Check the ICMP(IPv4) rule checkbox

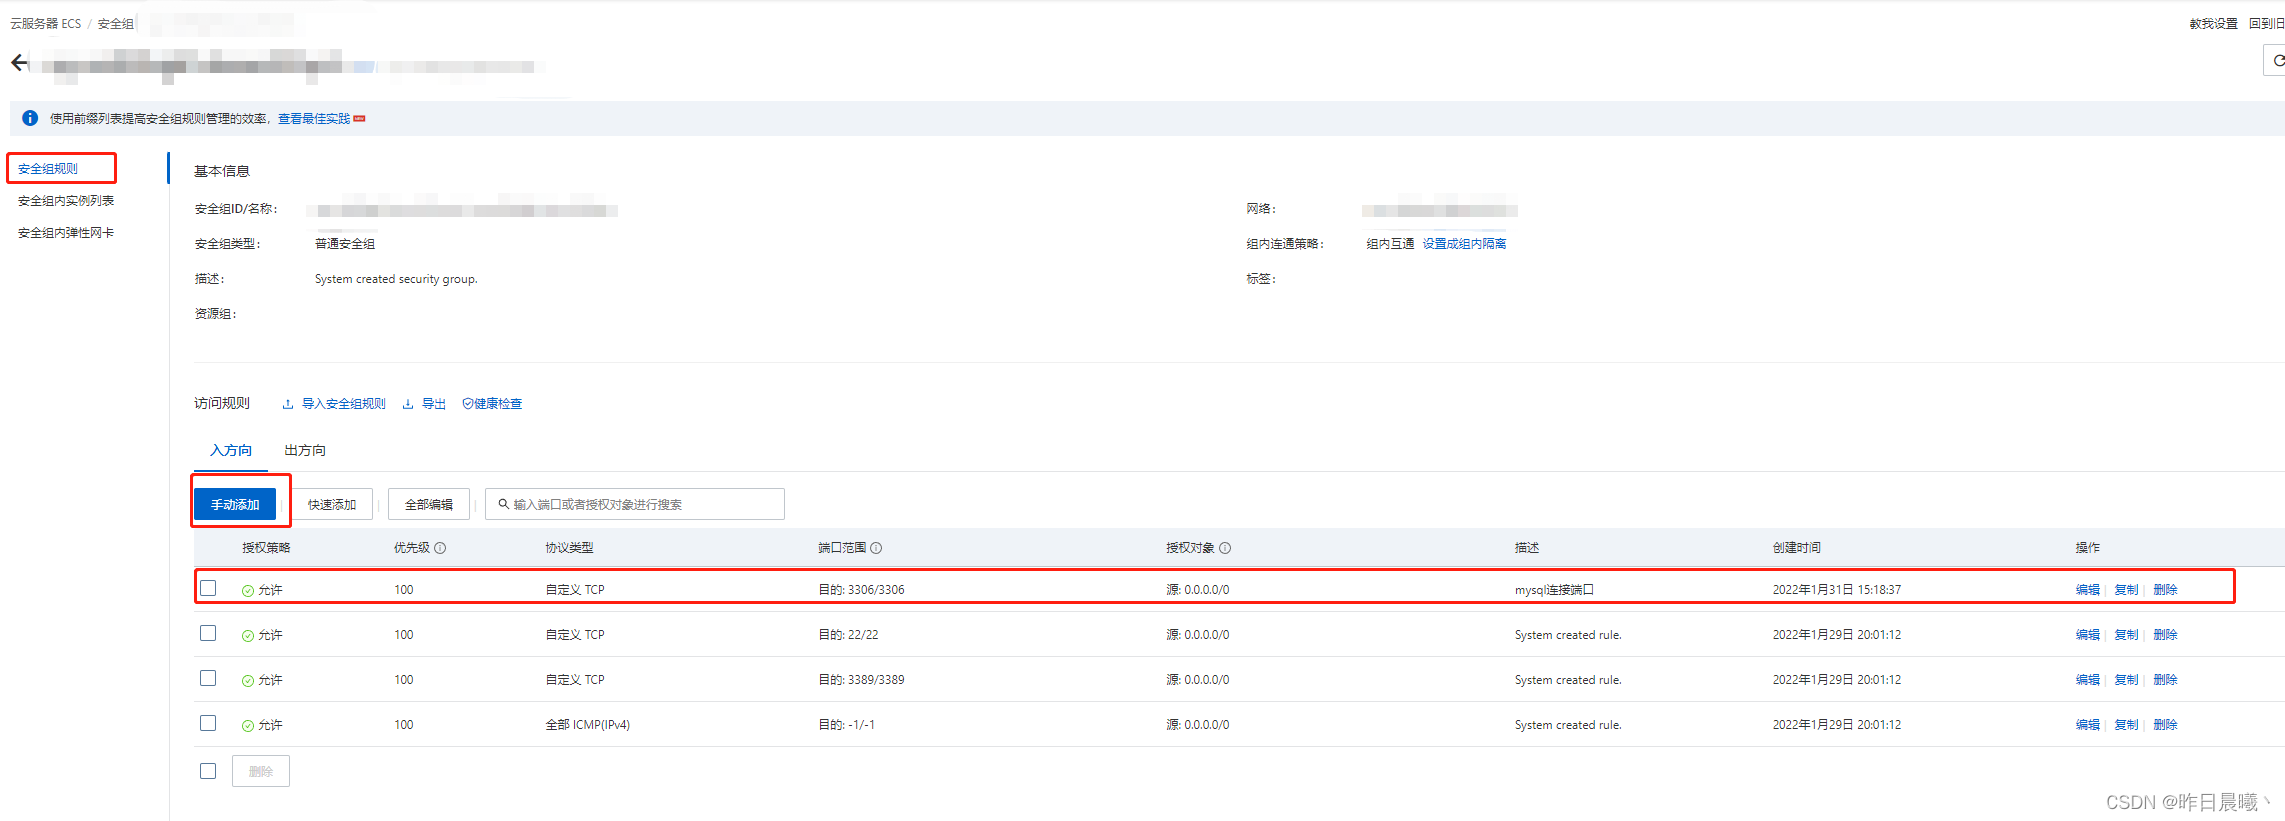[x=208, y=723]
